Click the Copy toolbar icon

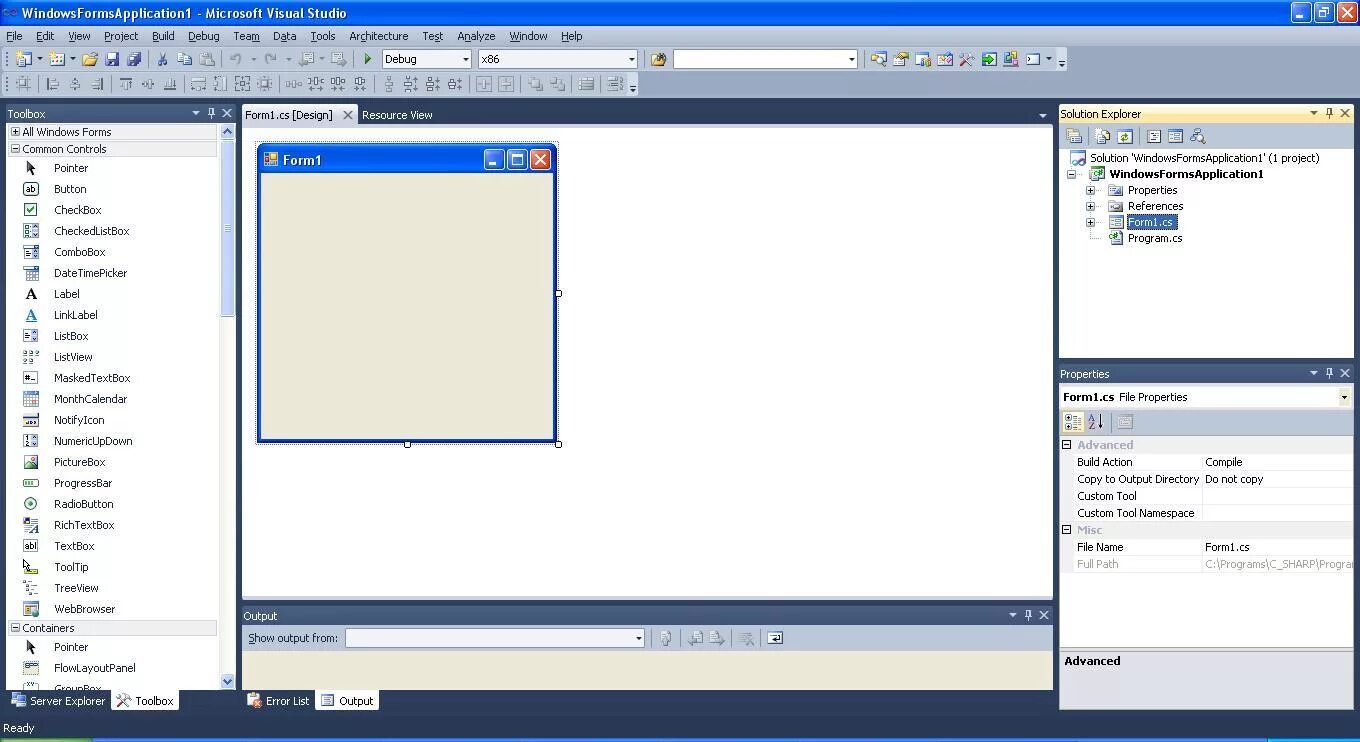coord(184,59)
